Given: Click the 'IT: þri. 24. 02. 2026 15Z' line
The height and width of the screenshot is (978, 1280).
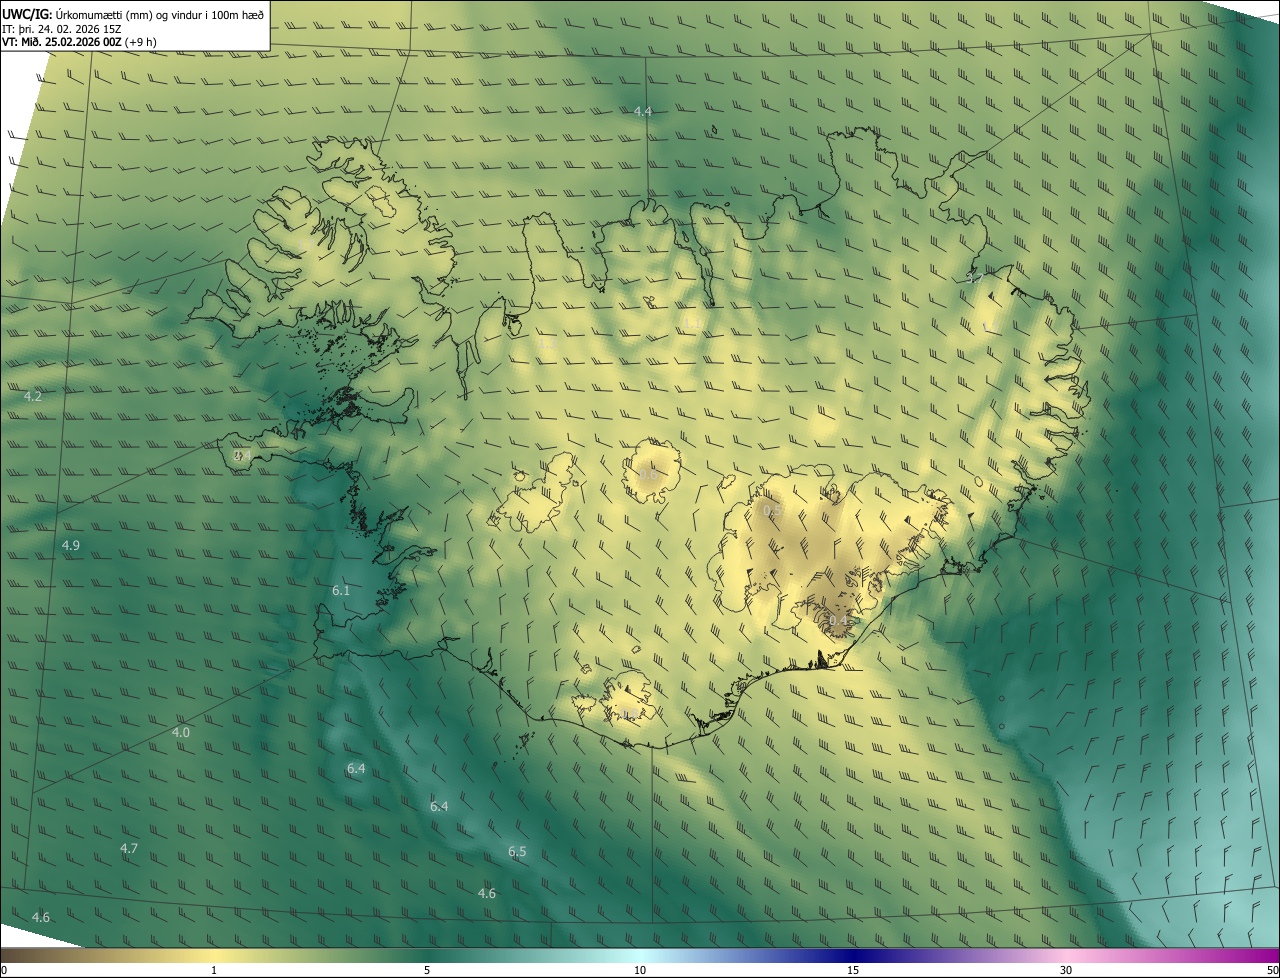Looking at the screenshot, I should (62, 28).
